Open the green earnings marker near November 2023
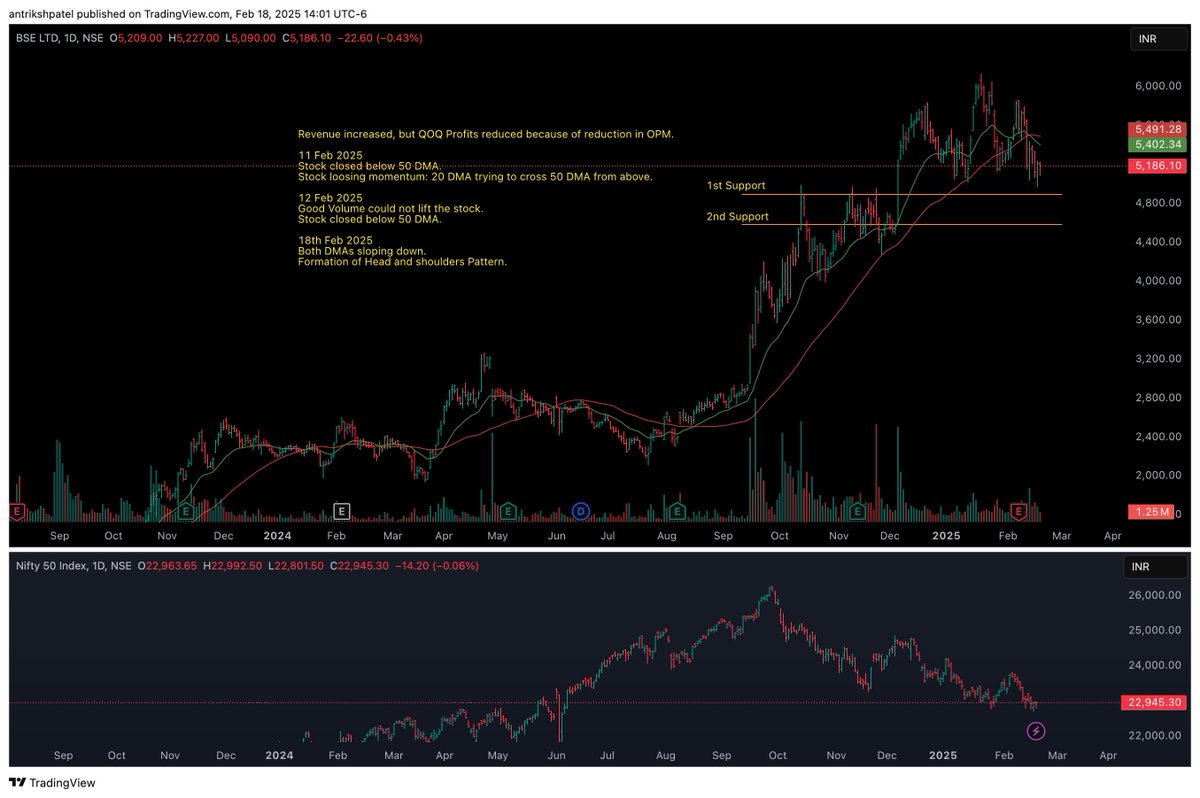Viewport: 1200px width, 798px height. point(185,511)
